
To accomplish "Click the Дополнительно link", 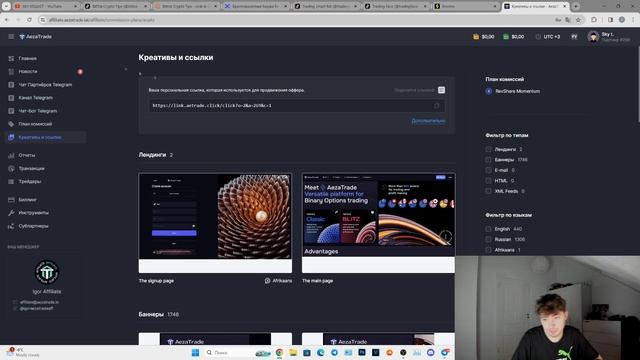I will click(x=428, y=121).
